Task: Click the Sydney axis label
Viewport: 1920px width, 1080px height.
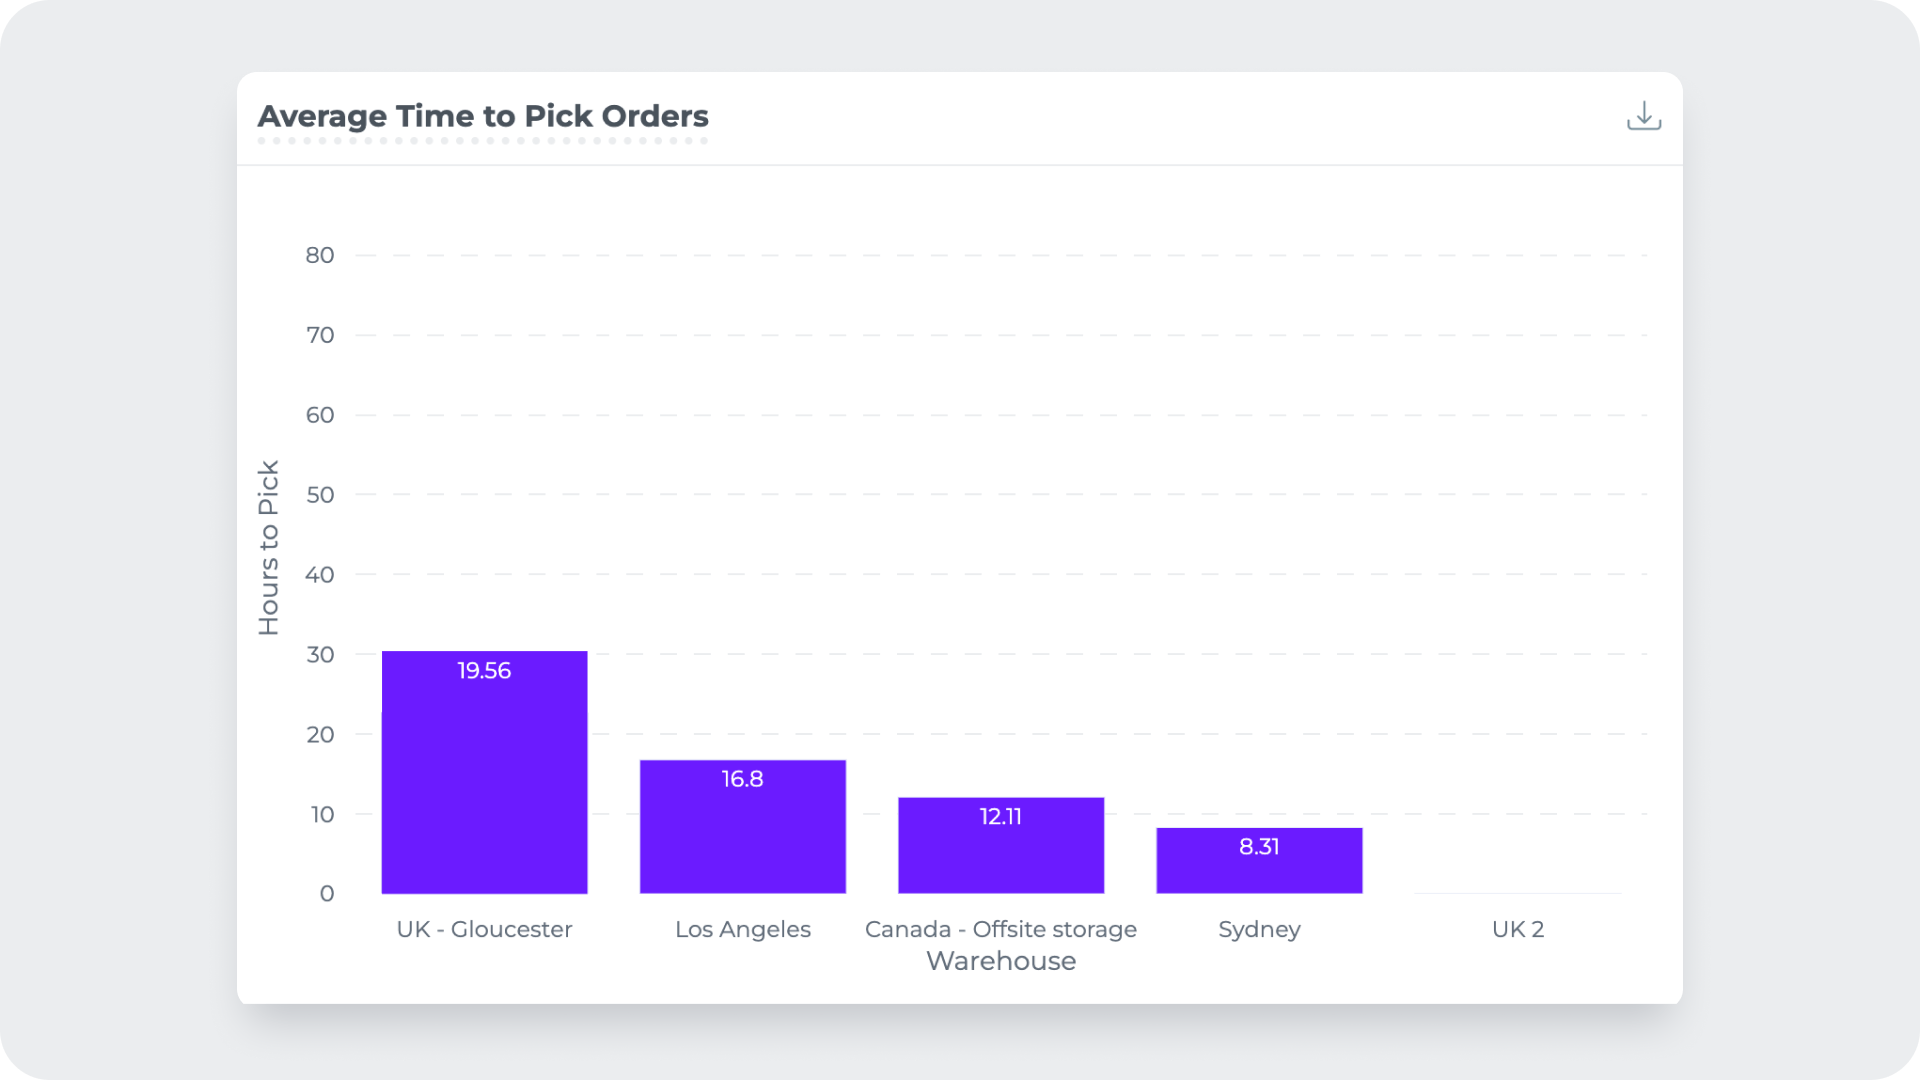Action: tap(1258, 929)
